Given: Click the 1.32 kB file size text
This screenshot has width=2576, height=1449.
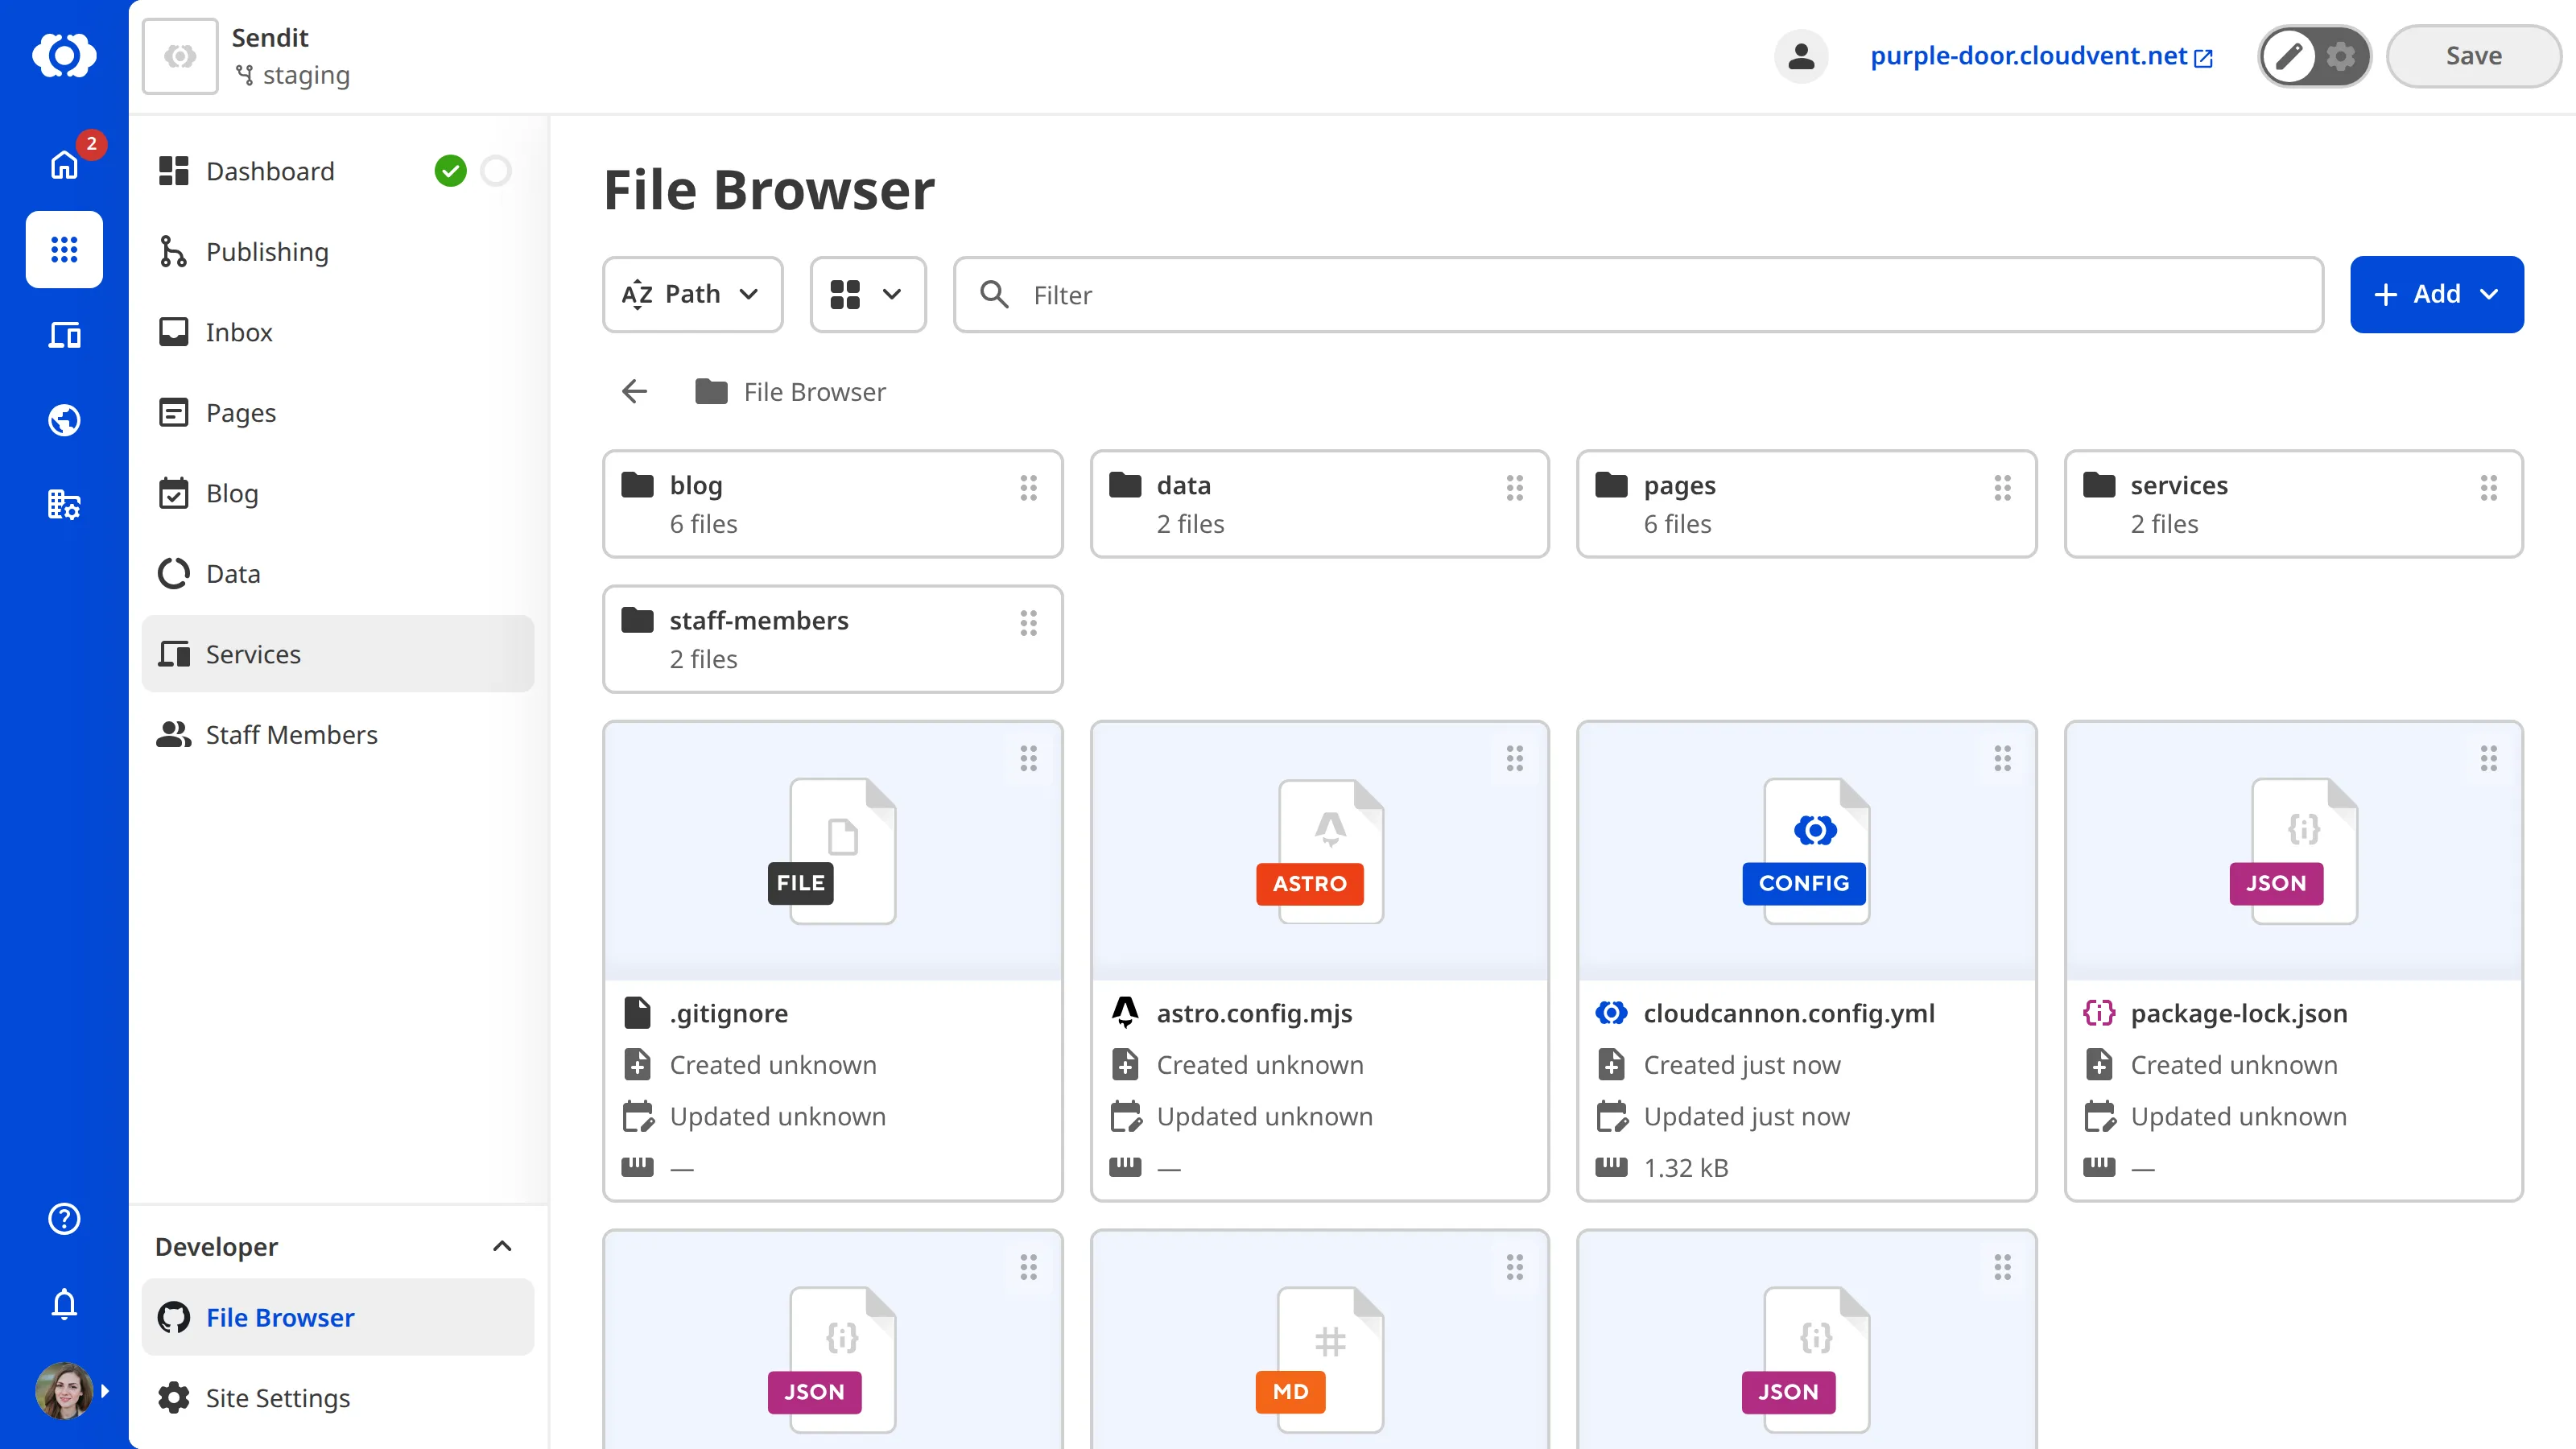Looking at the screenshot, I should point(1686,1168).
